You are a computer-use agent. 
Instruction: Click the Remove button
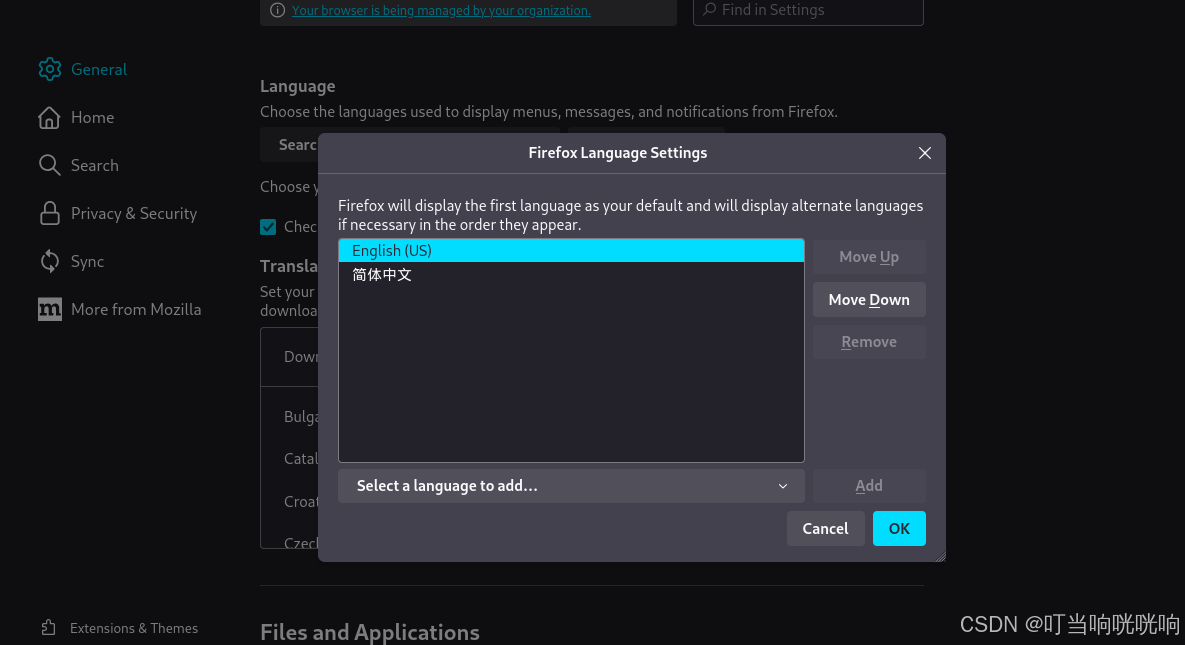(869, 342)
